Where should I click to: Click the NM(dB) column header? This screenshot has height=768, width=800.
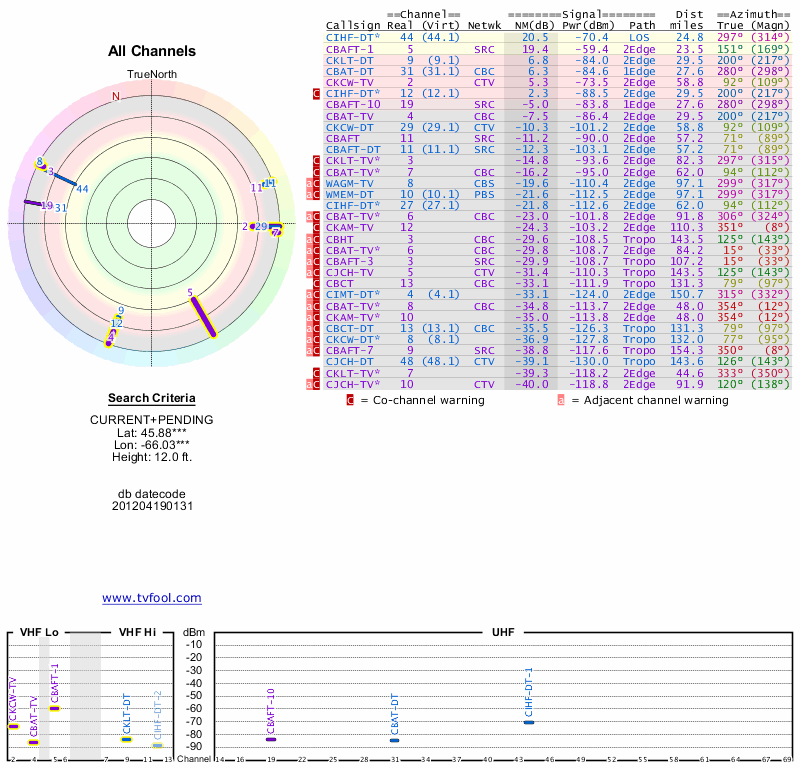coord(530,25)
